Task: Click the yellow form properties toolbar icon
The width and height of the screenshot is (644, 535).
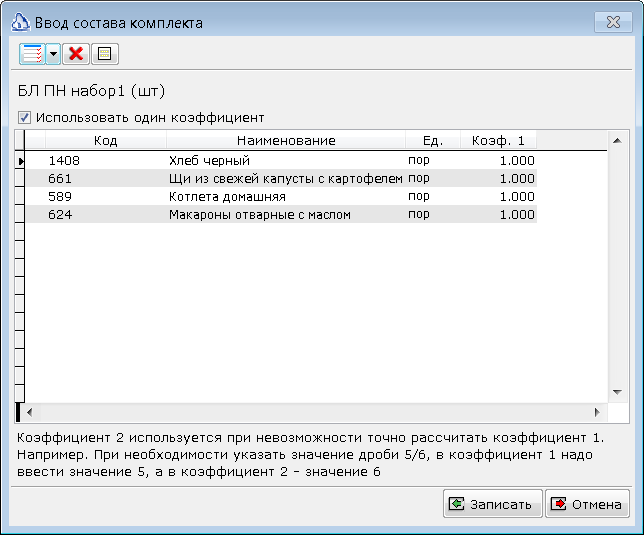Action: coord(105,54)
